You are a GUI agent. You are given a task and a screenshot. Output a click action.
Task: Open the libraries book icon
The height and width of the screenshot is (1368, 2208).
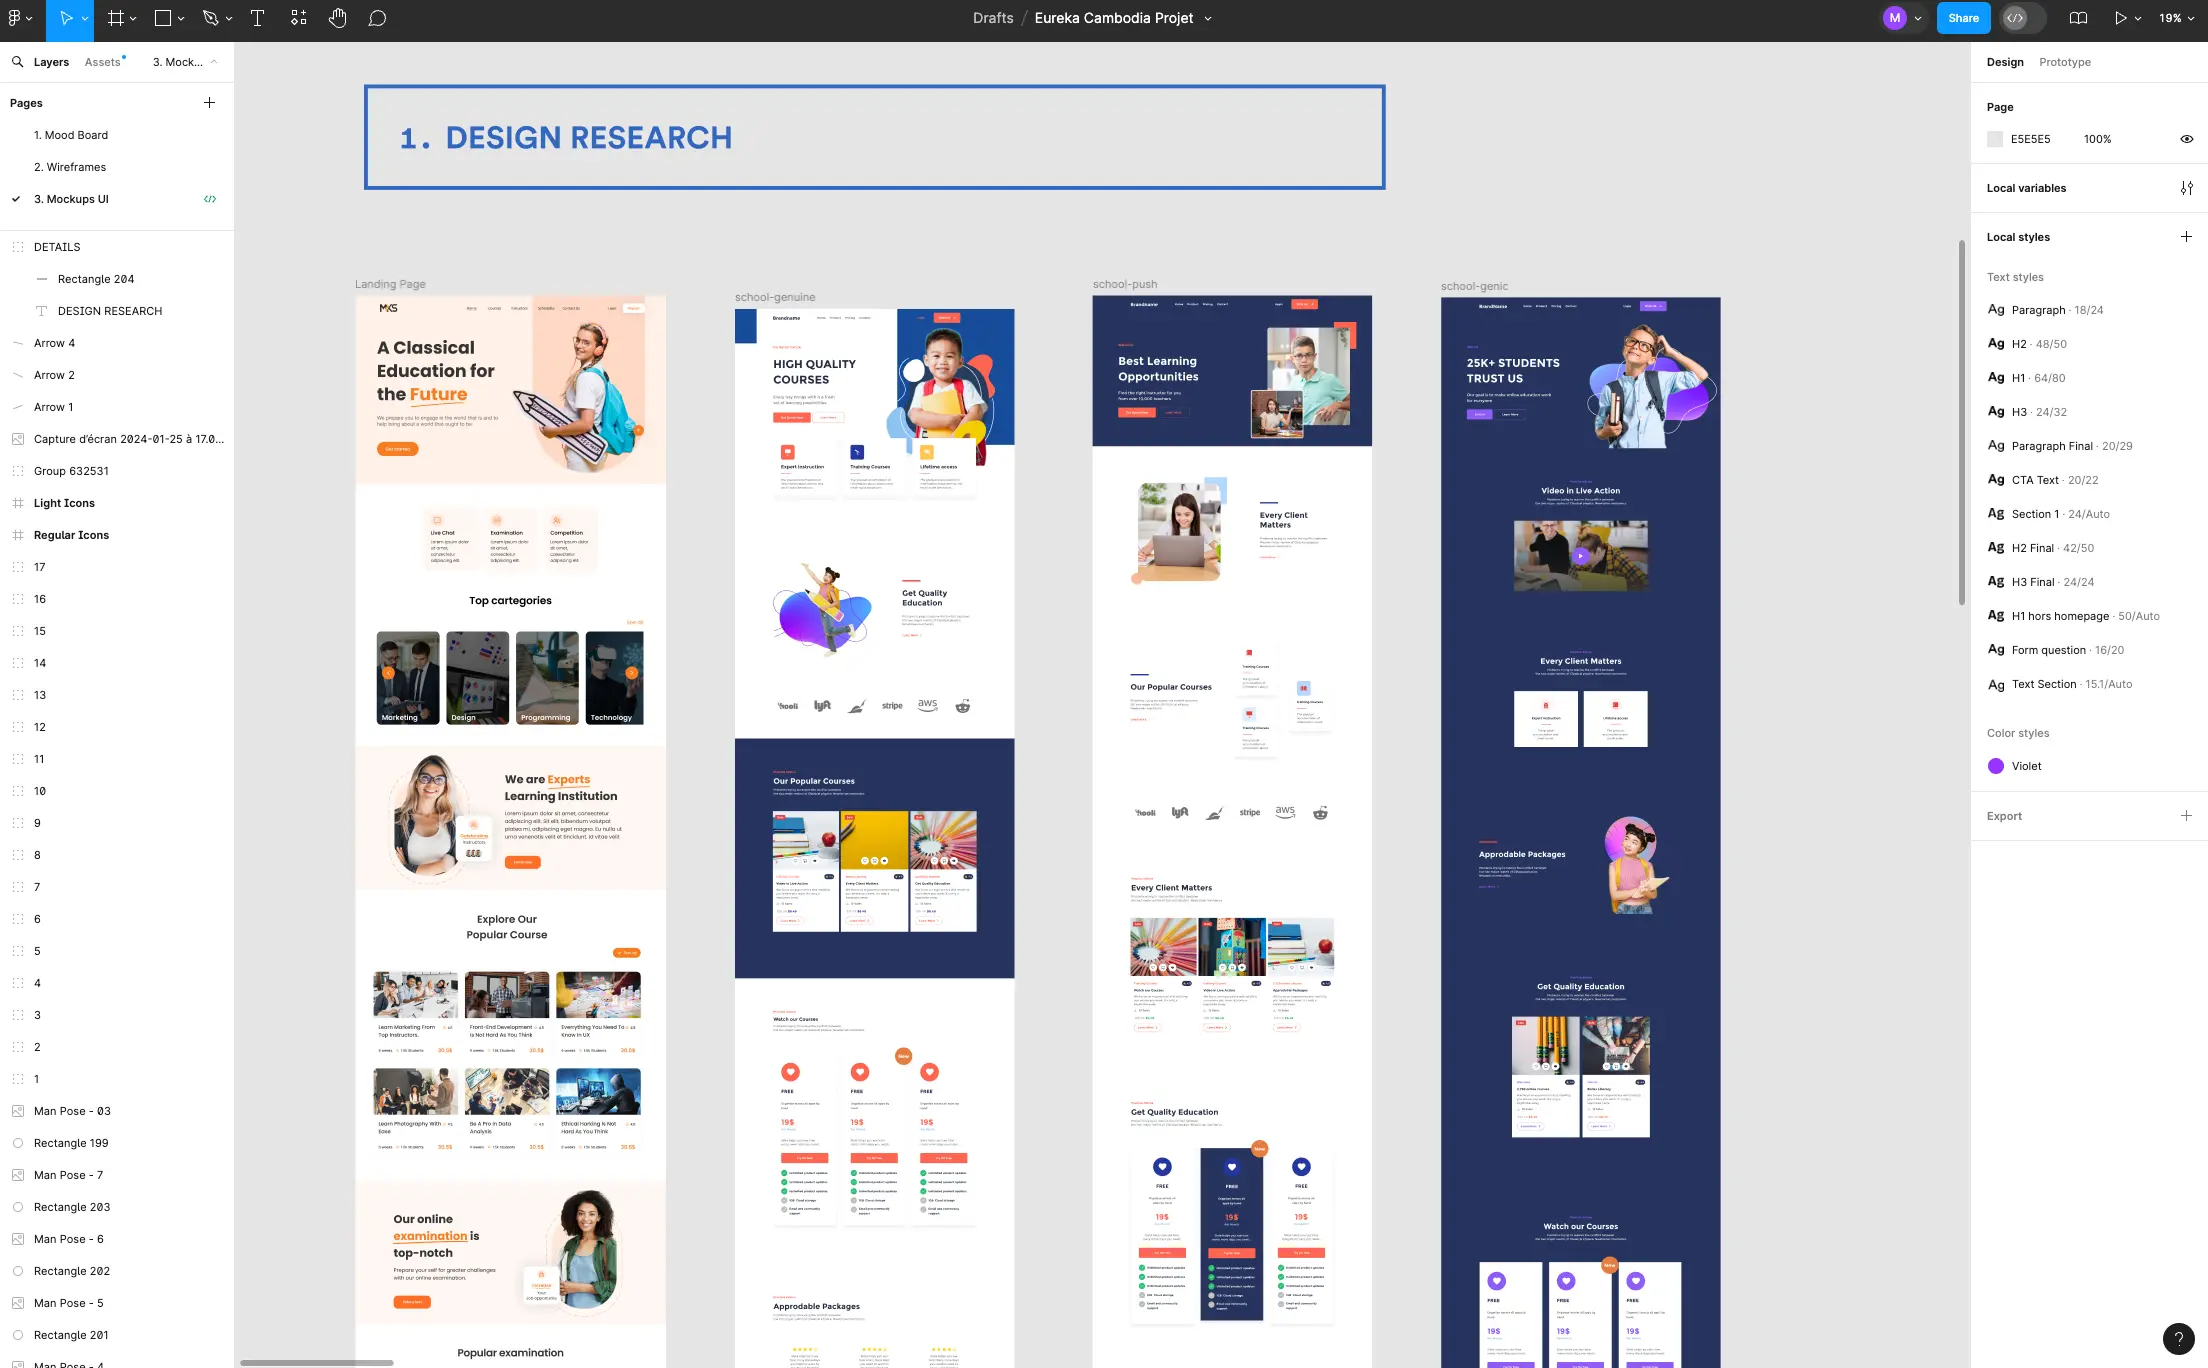click(2078, 18)
